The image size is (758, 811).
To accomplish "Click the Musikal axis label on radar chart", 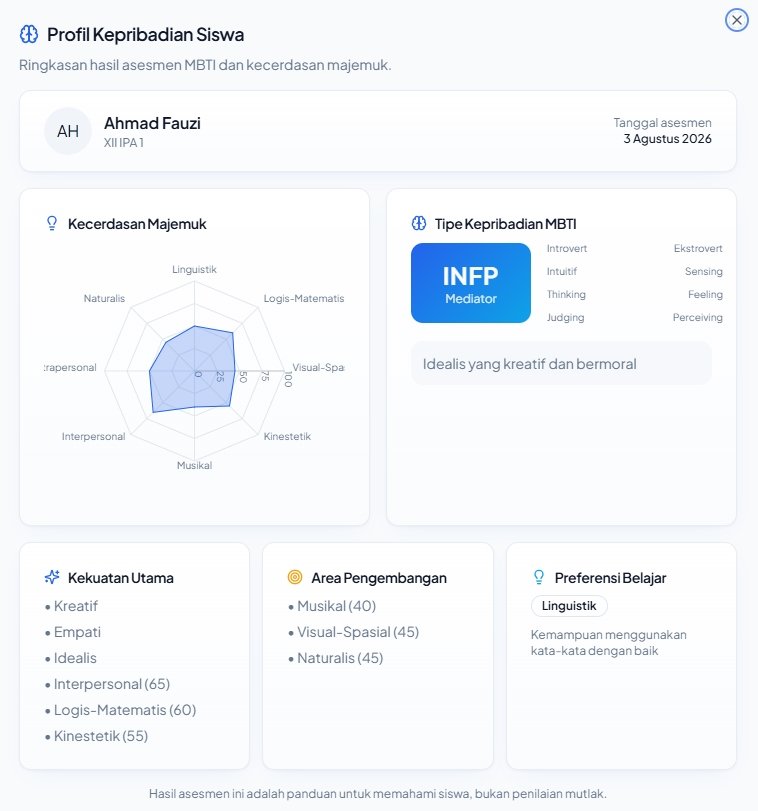I will [x=194, y=465].
